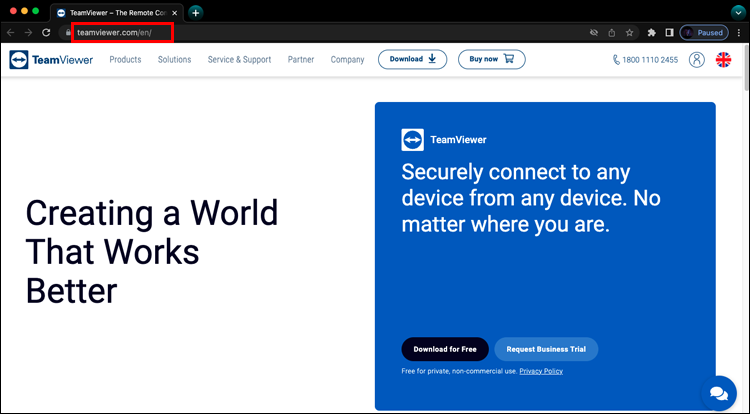The image size is (750, 414).
Task: Toggle the browser side panel icon
Action: coord(669,33)
